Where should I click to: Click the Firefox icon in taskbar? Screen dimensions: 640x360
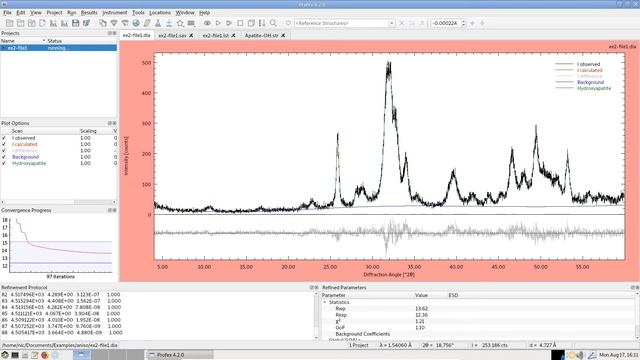(44, 355)
